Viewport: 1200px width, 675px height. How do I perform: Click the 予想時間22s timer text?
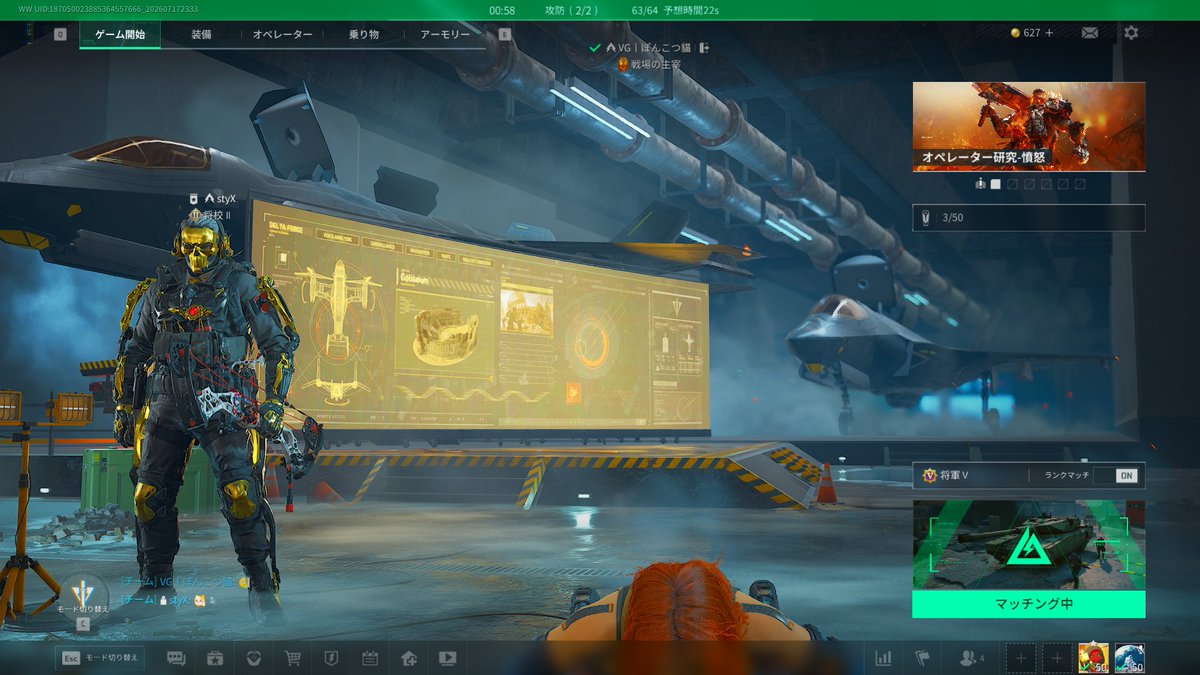(691, 10)
